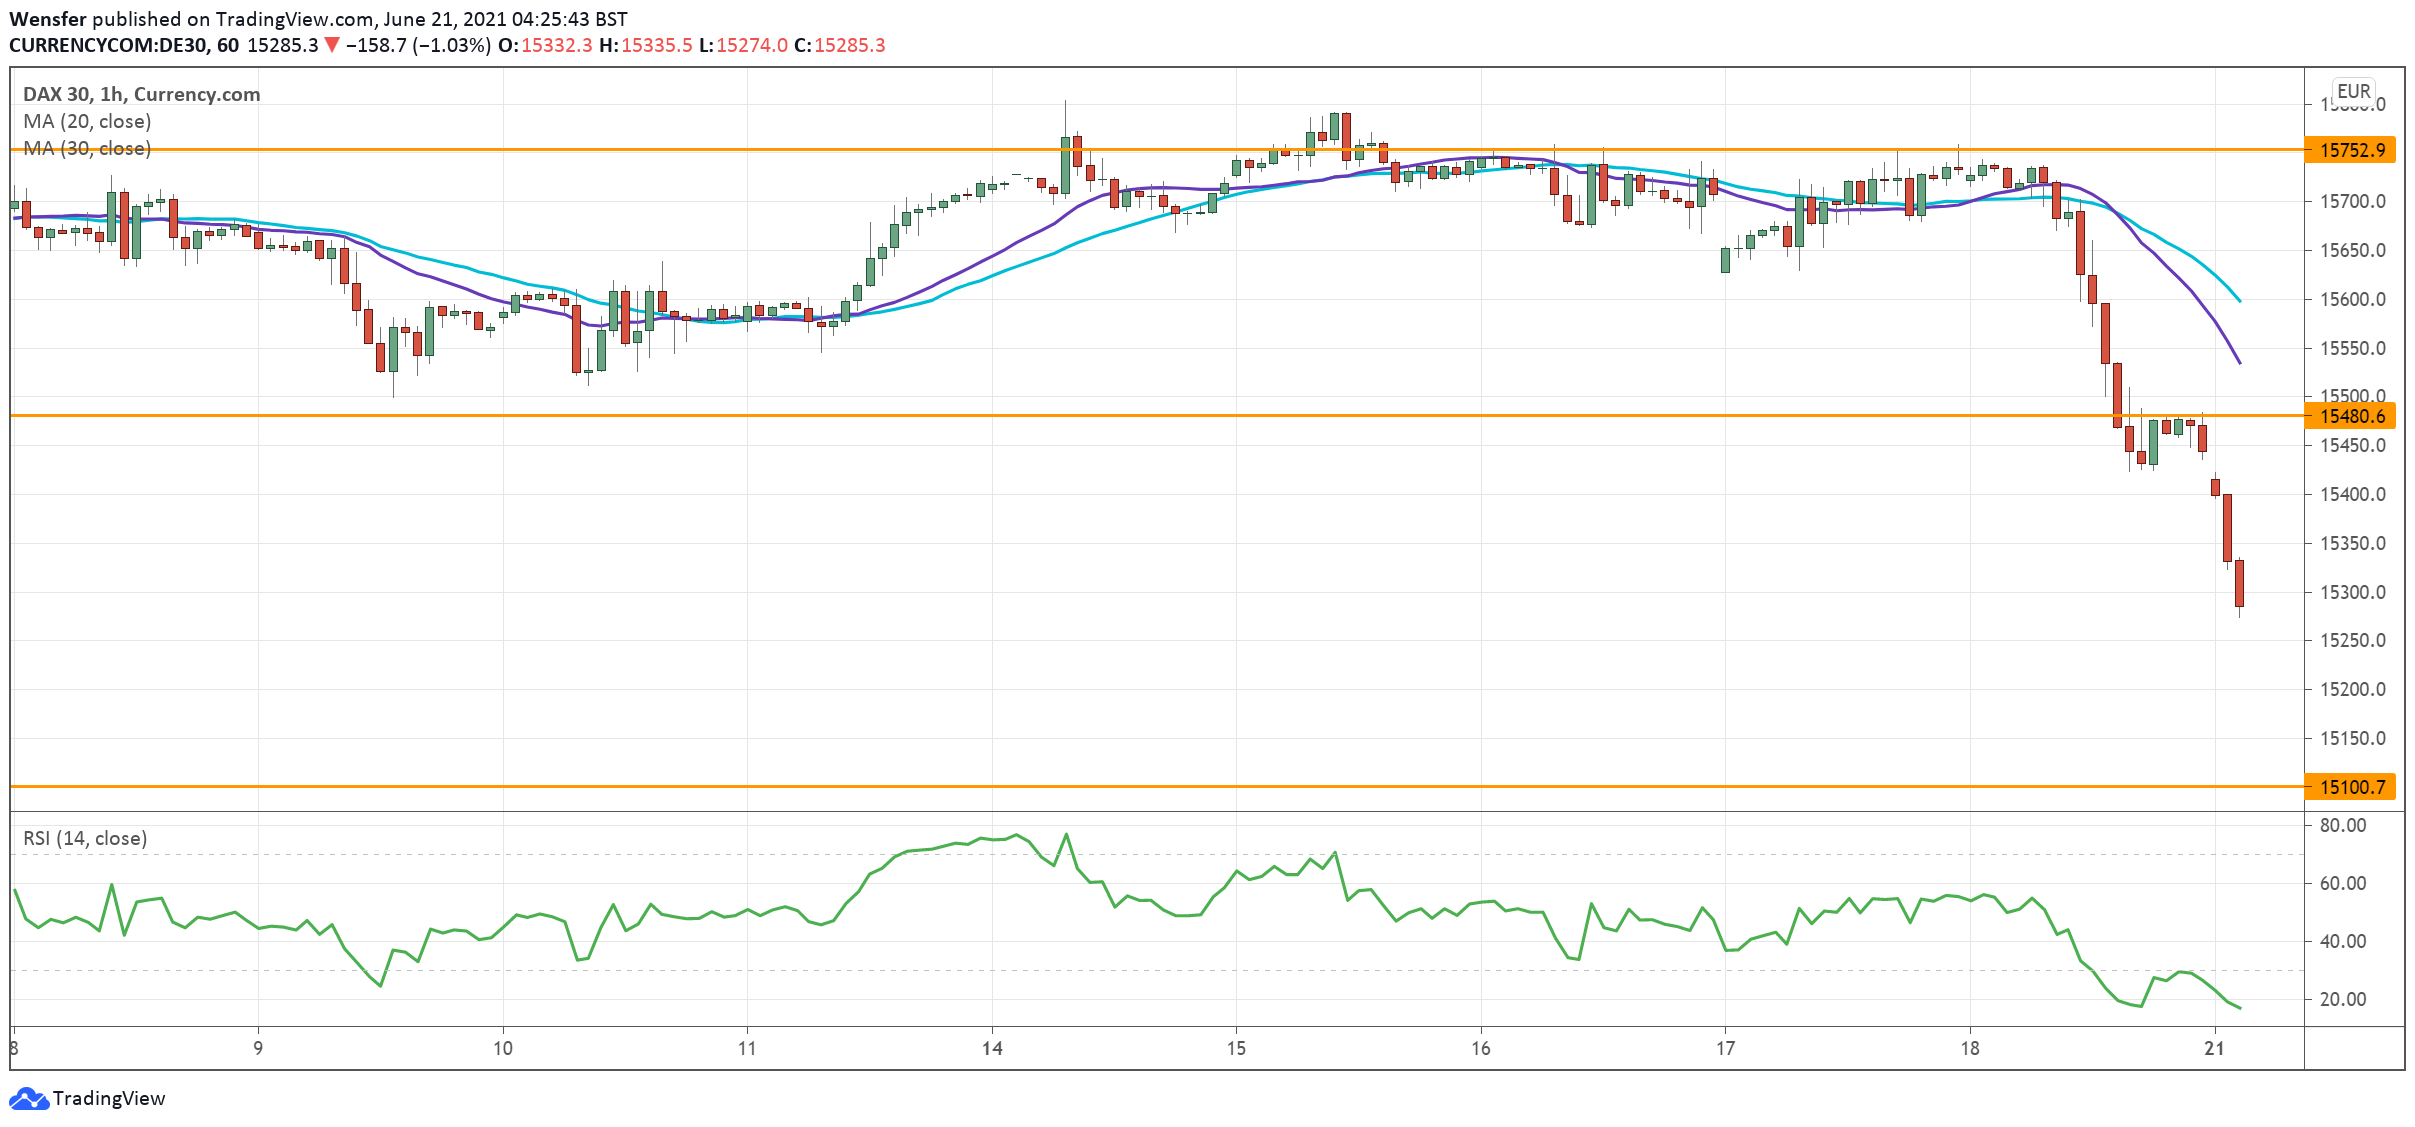2415x1127 pixels.
Task: Click date label 21 on time axis
Action: click(x=2214, y=1048)
